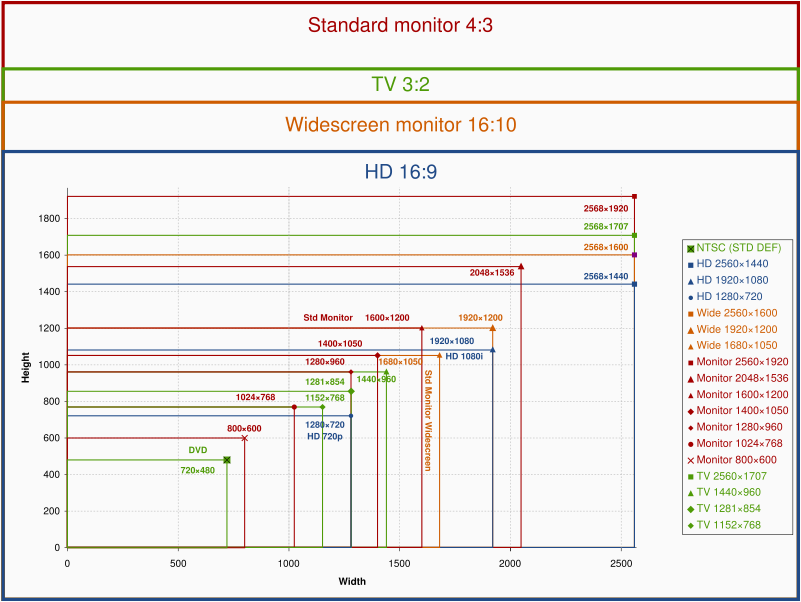Click the 'HD 720p' label
The height and width of the screenshot is (602, 801).
point(325,436)
